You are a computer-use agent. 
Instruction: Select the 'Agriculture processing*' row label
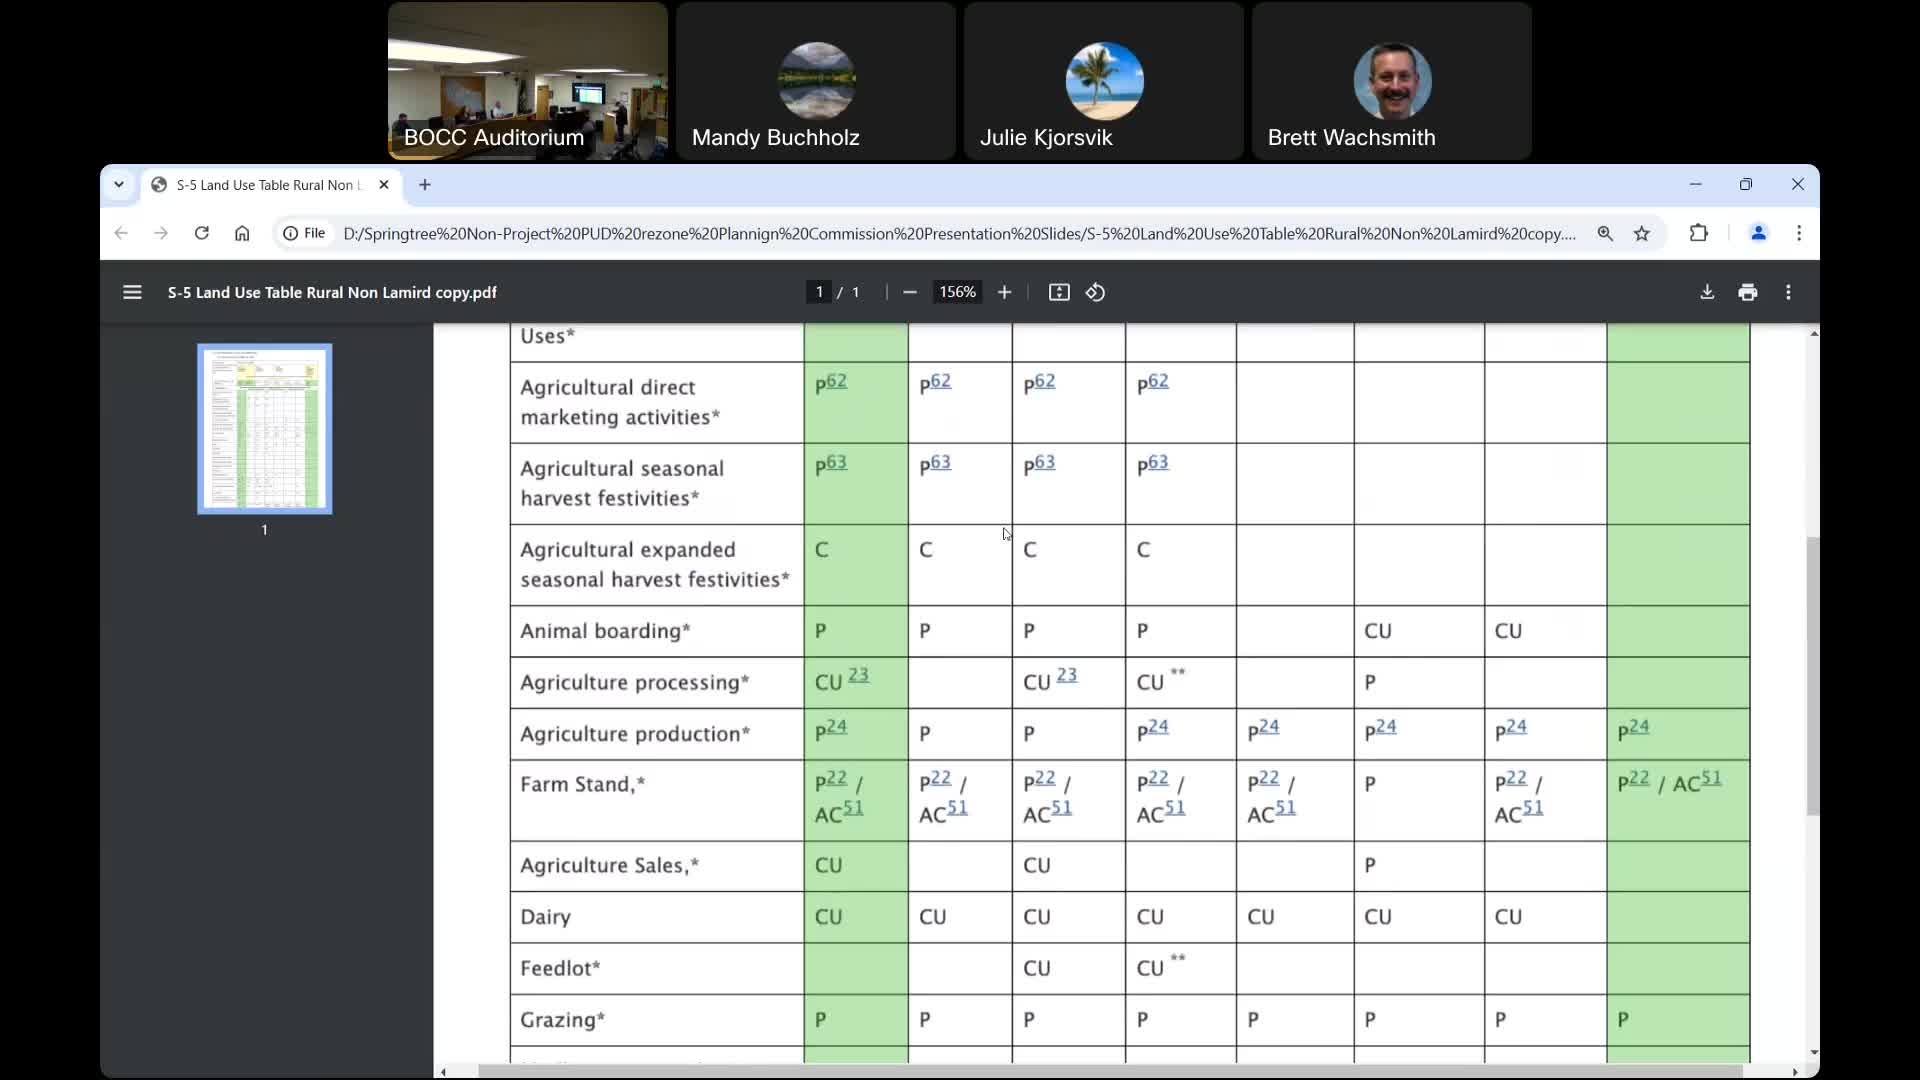pyautogui.click(x=635, y=683)
